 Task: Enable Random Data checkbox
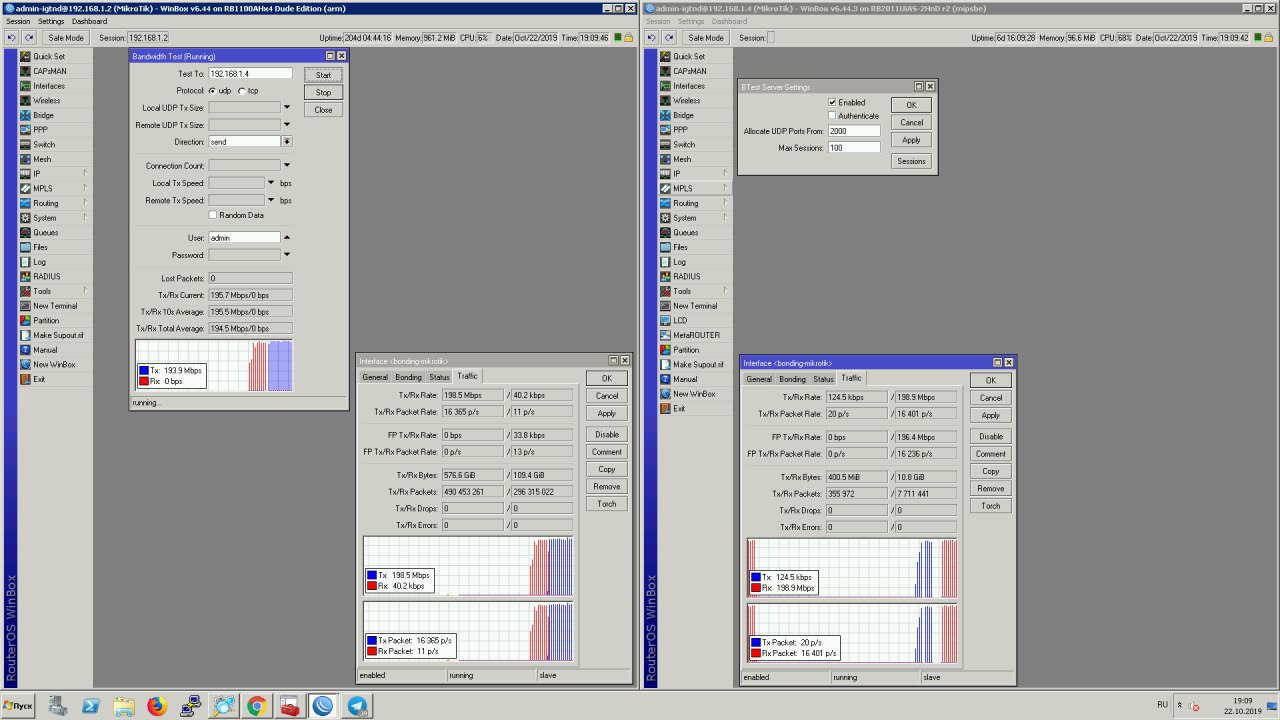point(213,215)
